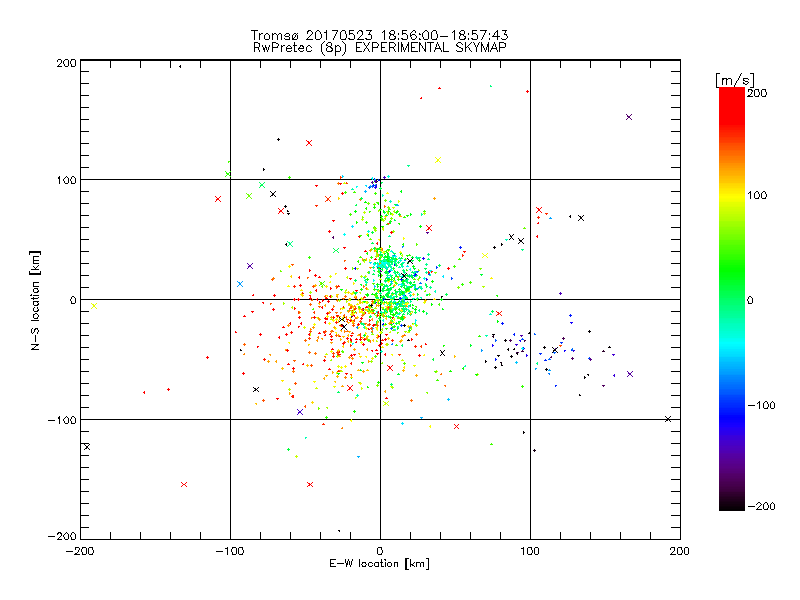Click the y-axis tick label '200' at top
Screen dimensions: 800x600
coord(66,63)
